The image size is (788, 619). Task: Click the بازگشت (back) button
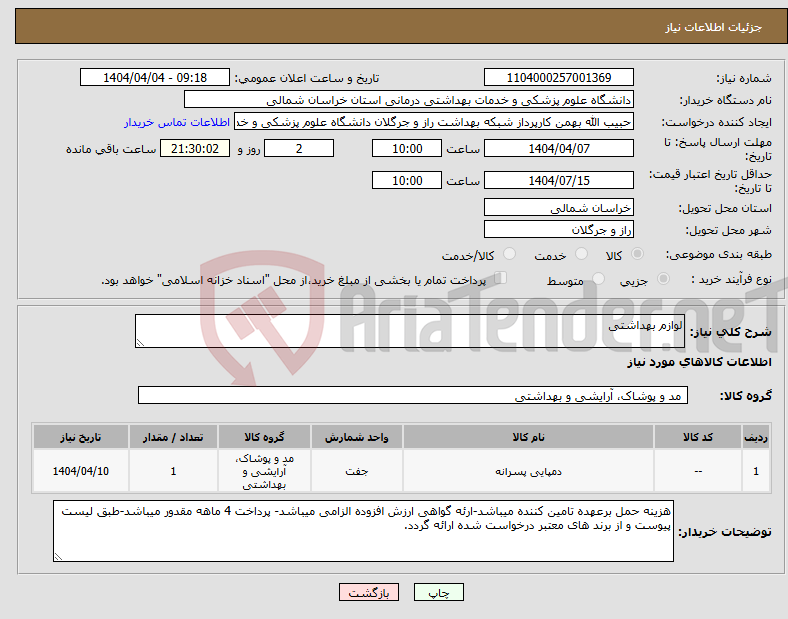click(x=369, y=592)
